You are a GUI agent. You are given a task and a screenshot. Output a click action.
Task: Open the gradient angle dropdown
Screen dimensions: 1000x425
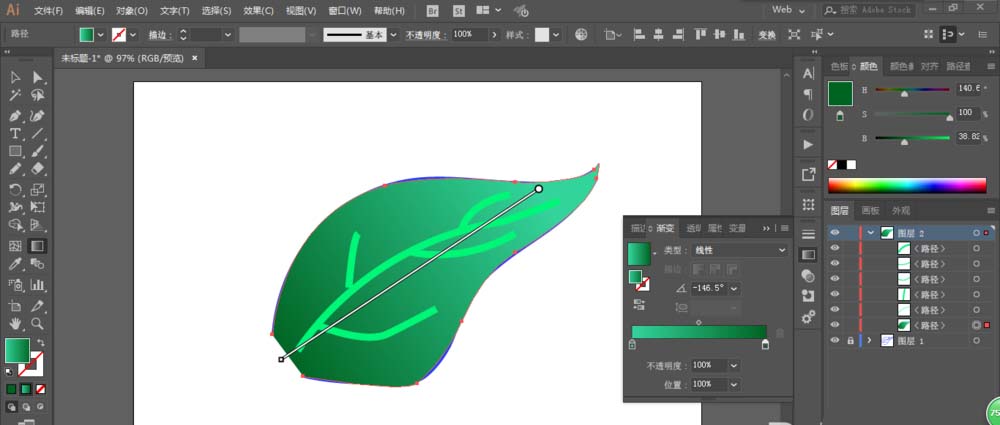(735, 288)
